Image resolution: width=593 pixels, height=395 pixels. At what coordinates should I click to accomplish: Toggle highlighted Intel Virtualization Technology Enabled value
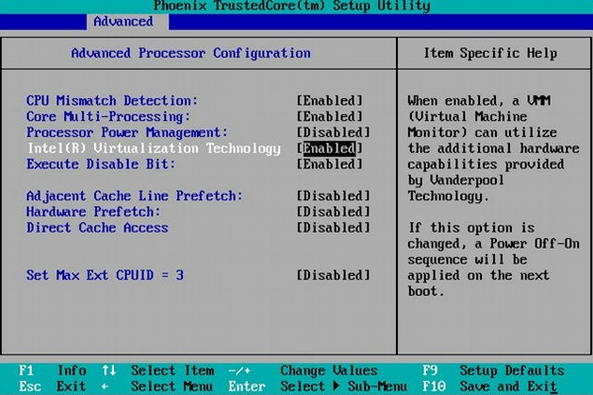click(x=329, y=148)
